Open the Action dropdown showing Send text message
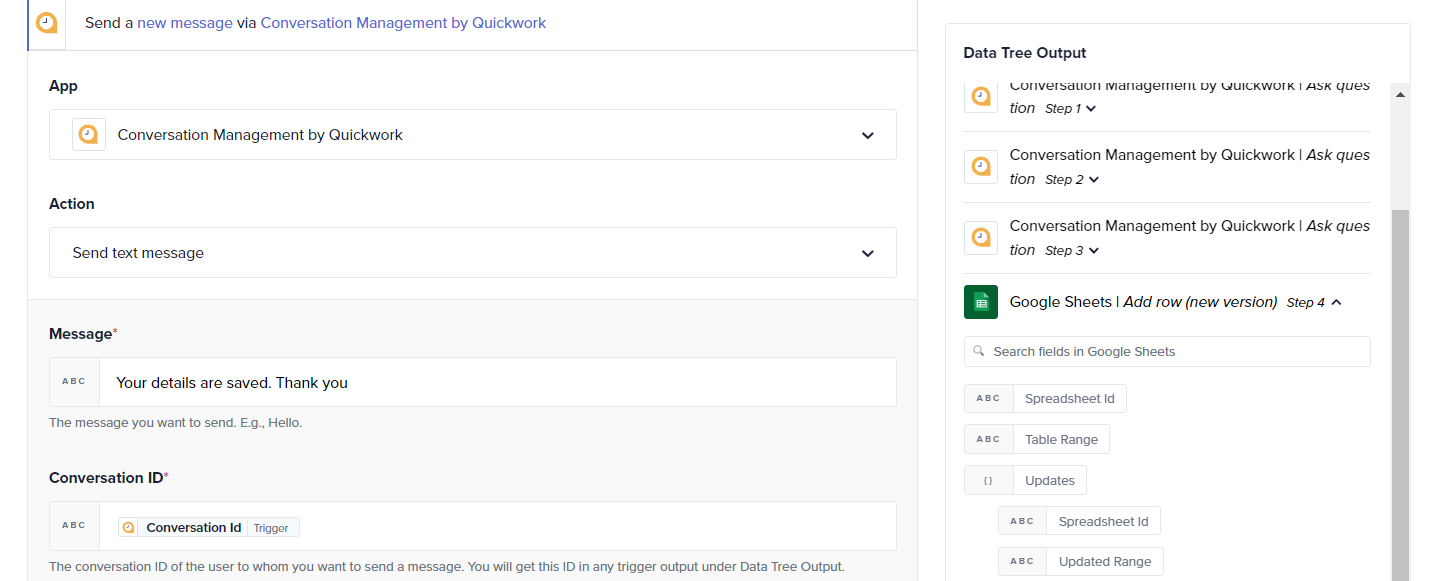This screenshot has height=581, width=1443. coord(473,252)
